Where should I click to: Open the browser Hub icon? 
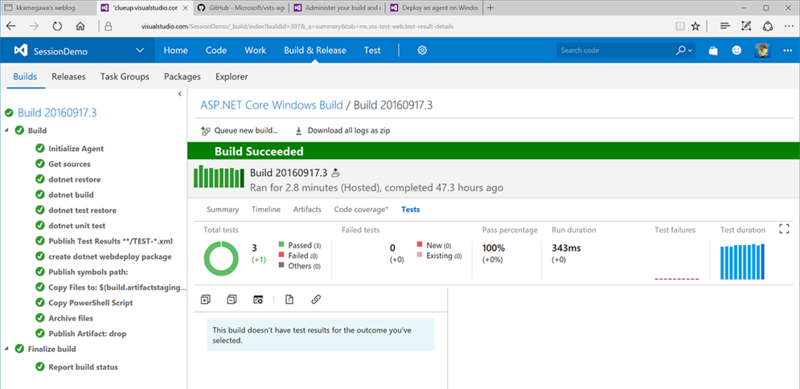pos(725,27)
